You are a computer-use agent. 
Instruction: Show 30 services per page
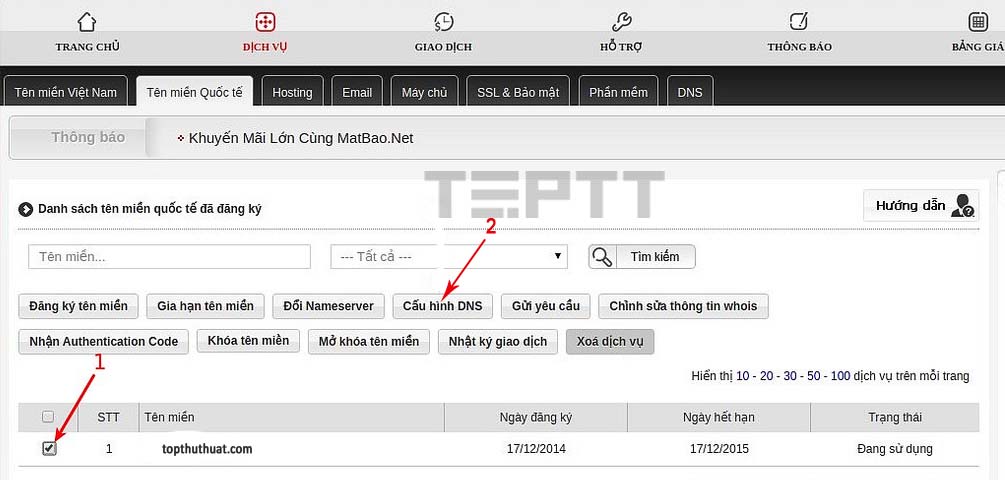pyautogui.click(x=790, y=376)
